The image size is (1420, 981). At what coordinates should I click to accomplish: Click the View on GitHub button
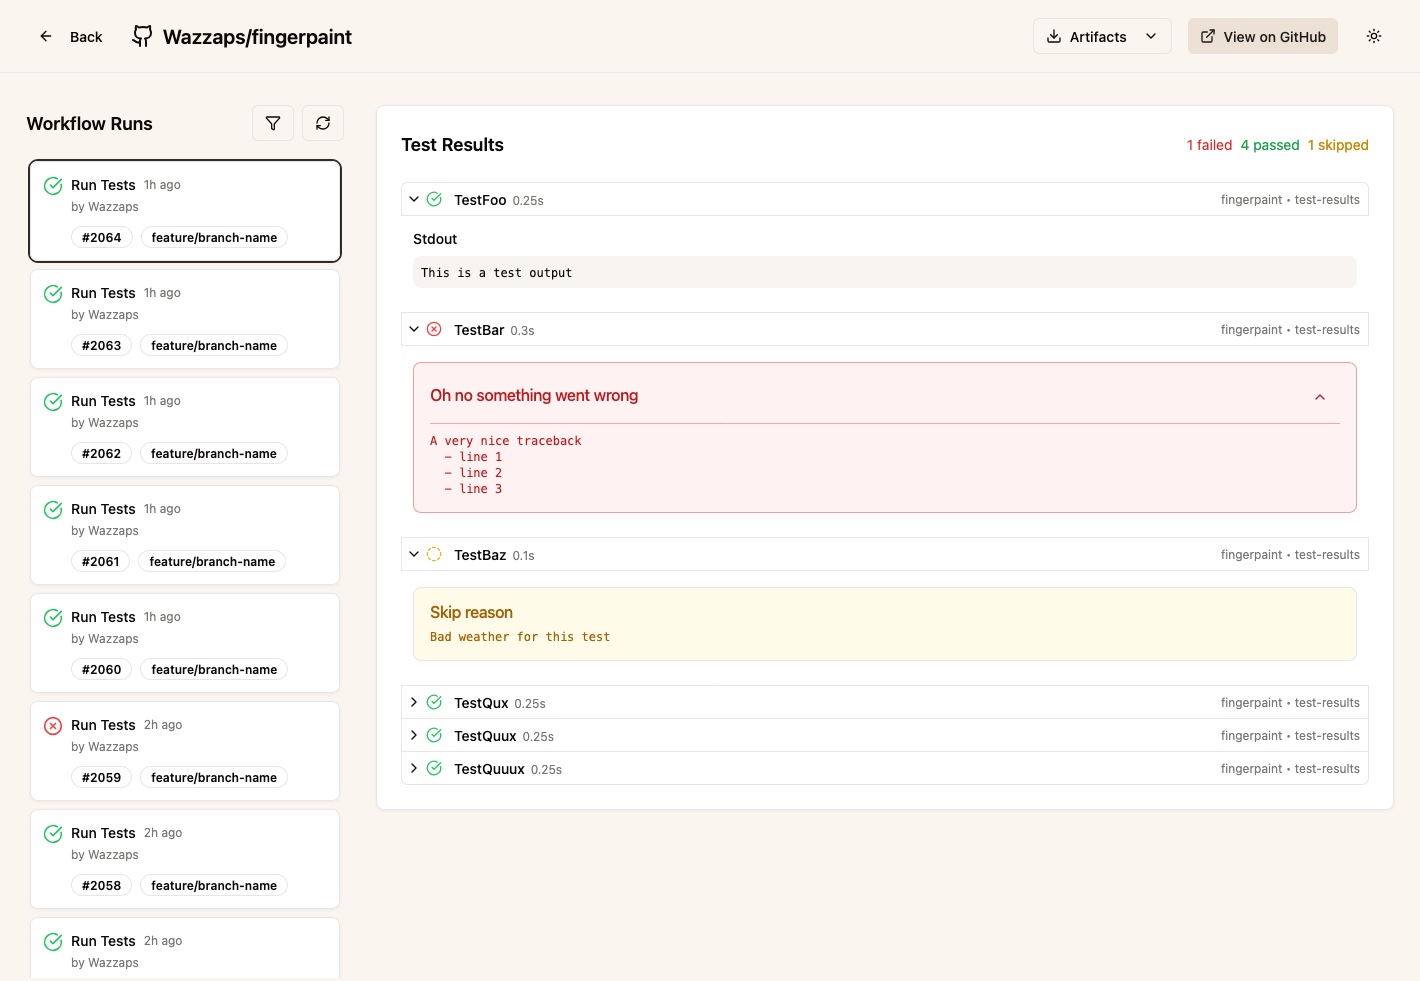(x=1263, y=36)
